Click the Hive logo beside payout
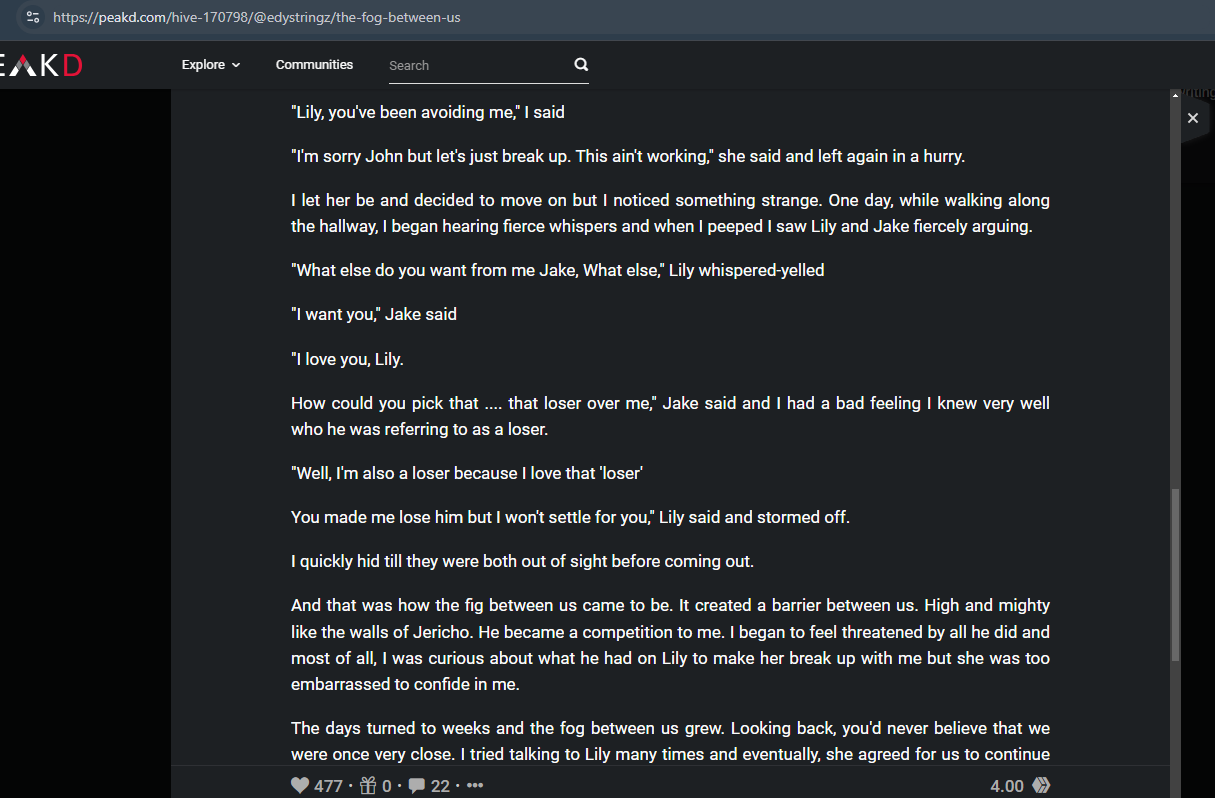Screen dimensions: 1215x798 coord(1041,785)
